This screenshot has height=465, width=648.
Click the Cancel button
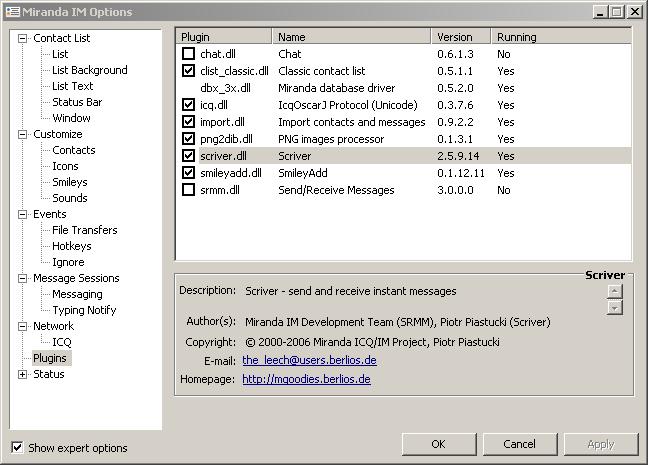click(519, 444)
